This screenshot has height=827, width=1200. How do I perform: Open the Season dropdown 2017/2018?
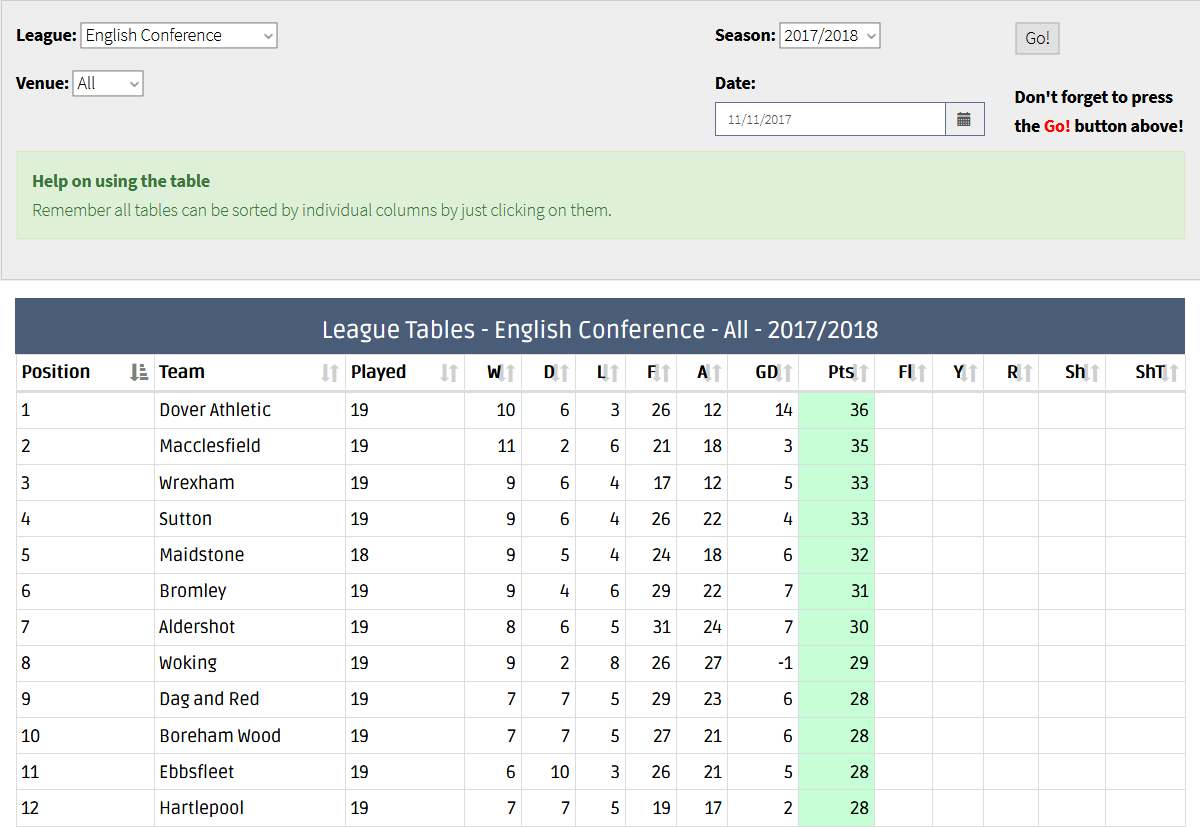tap(830, 35)
